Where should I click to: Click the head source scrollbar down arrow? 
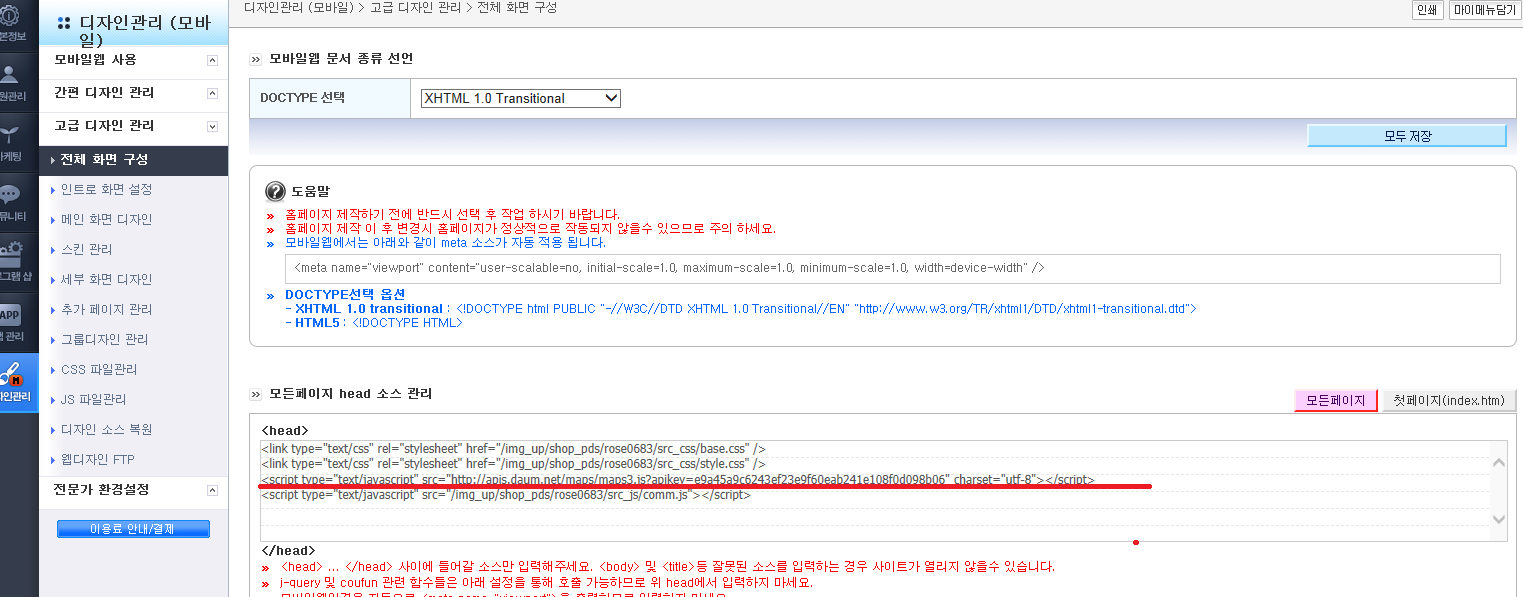point(1498,519)
